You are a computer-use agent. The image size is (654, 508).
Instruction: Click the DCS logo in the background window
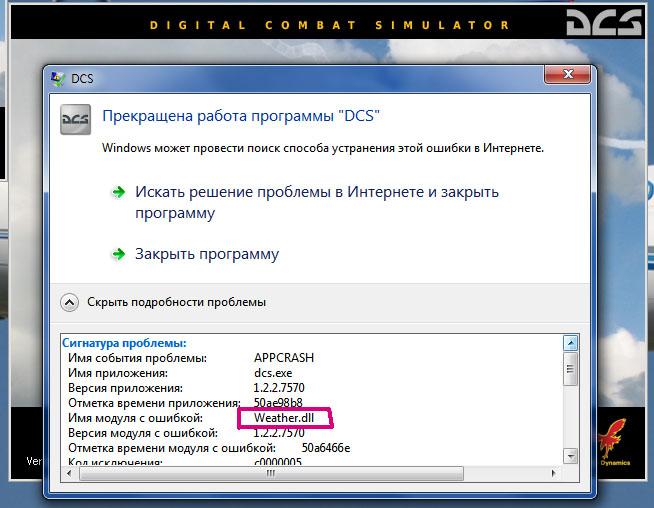tap(604, 22)
